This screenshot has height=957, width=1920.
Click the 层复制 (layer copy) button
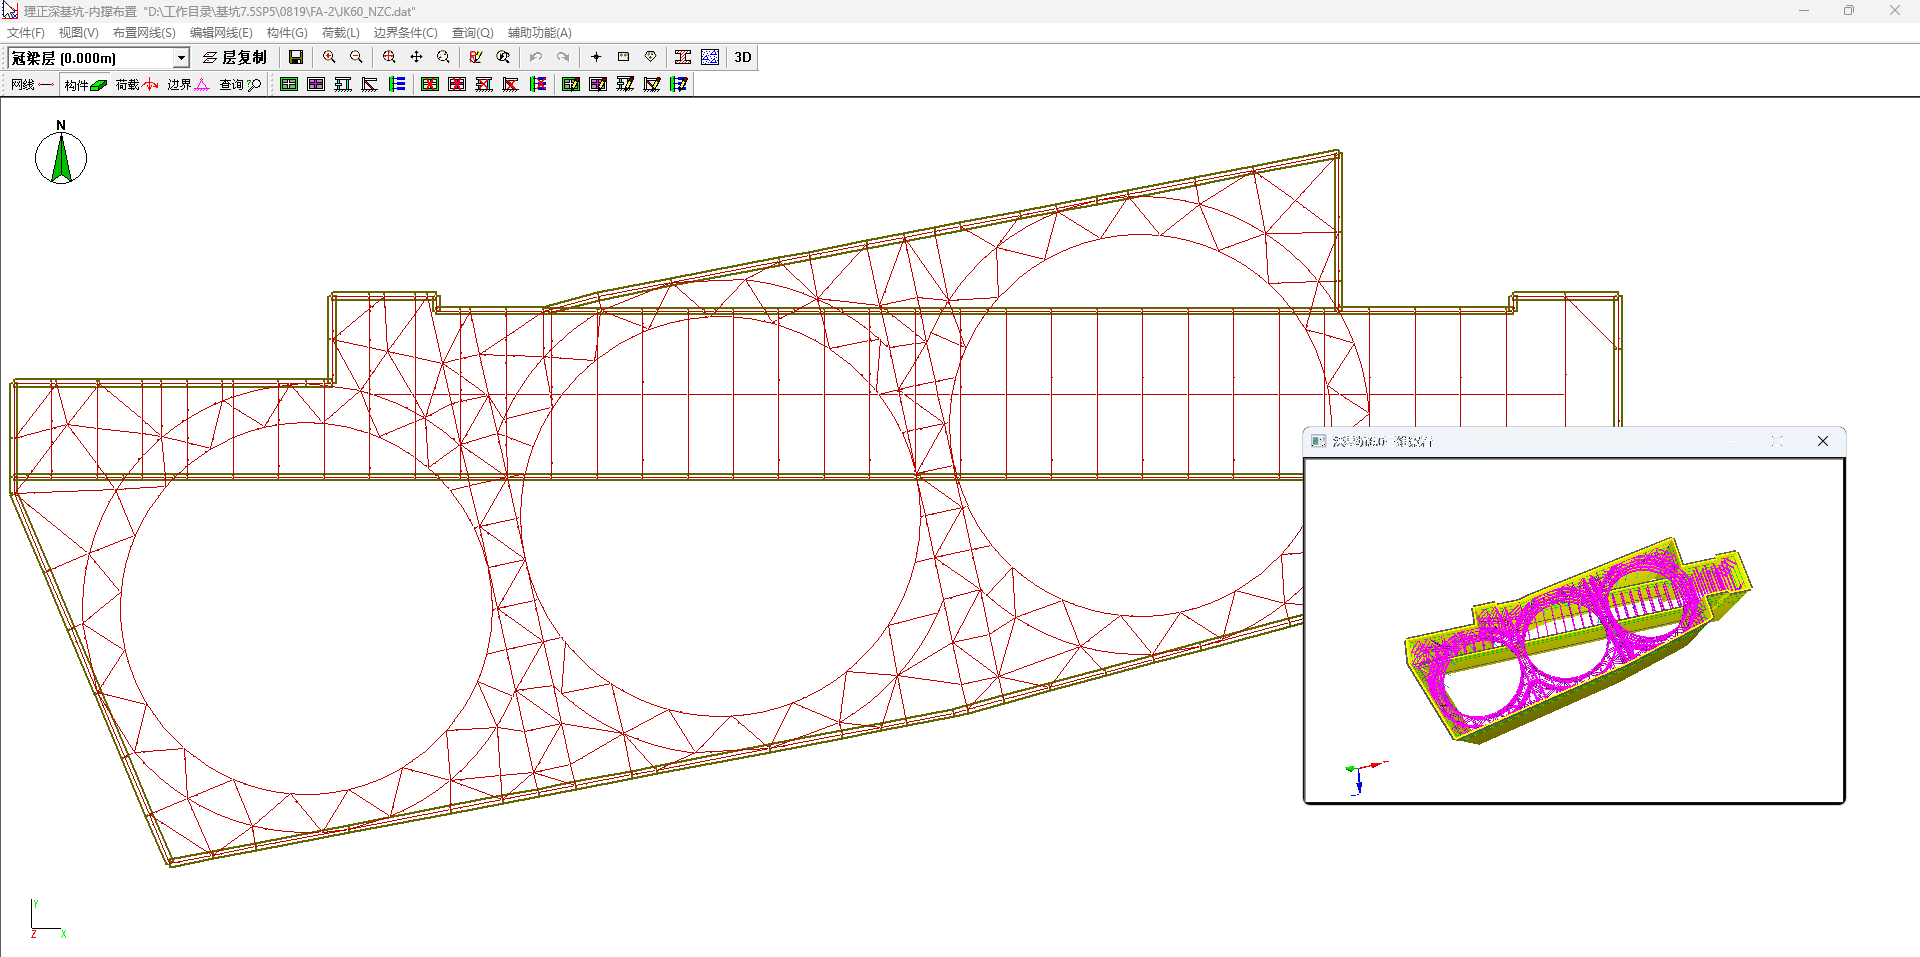click(235, 57)
